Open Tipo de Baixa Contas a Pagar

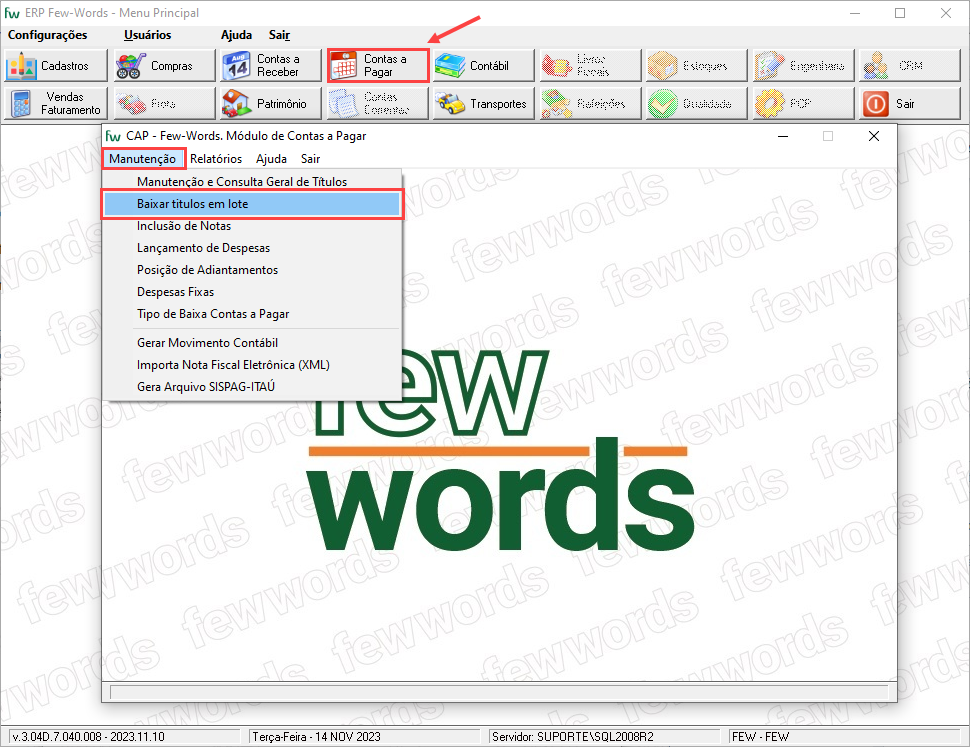pos(252,314)
